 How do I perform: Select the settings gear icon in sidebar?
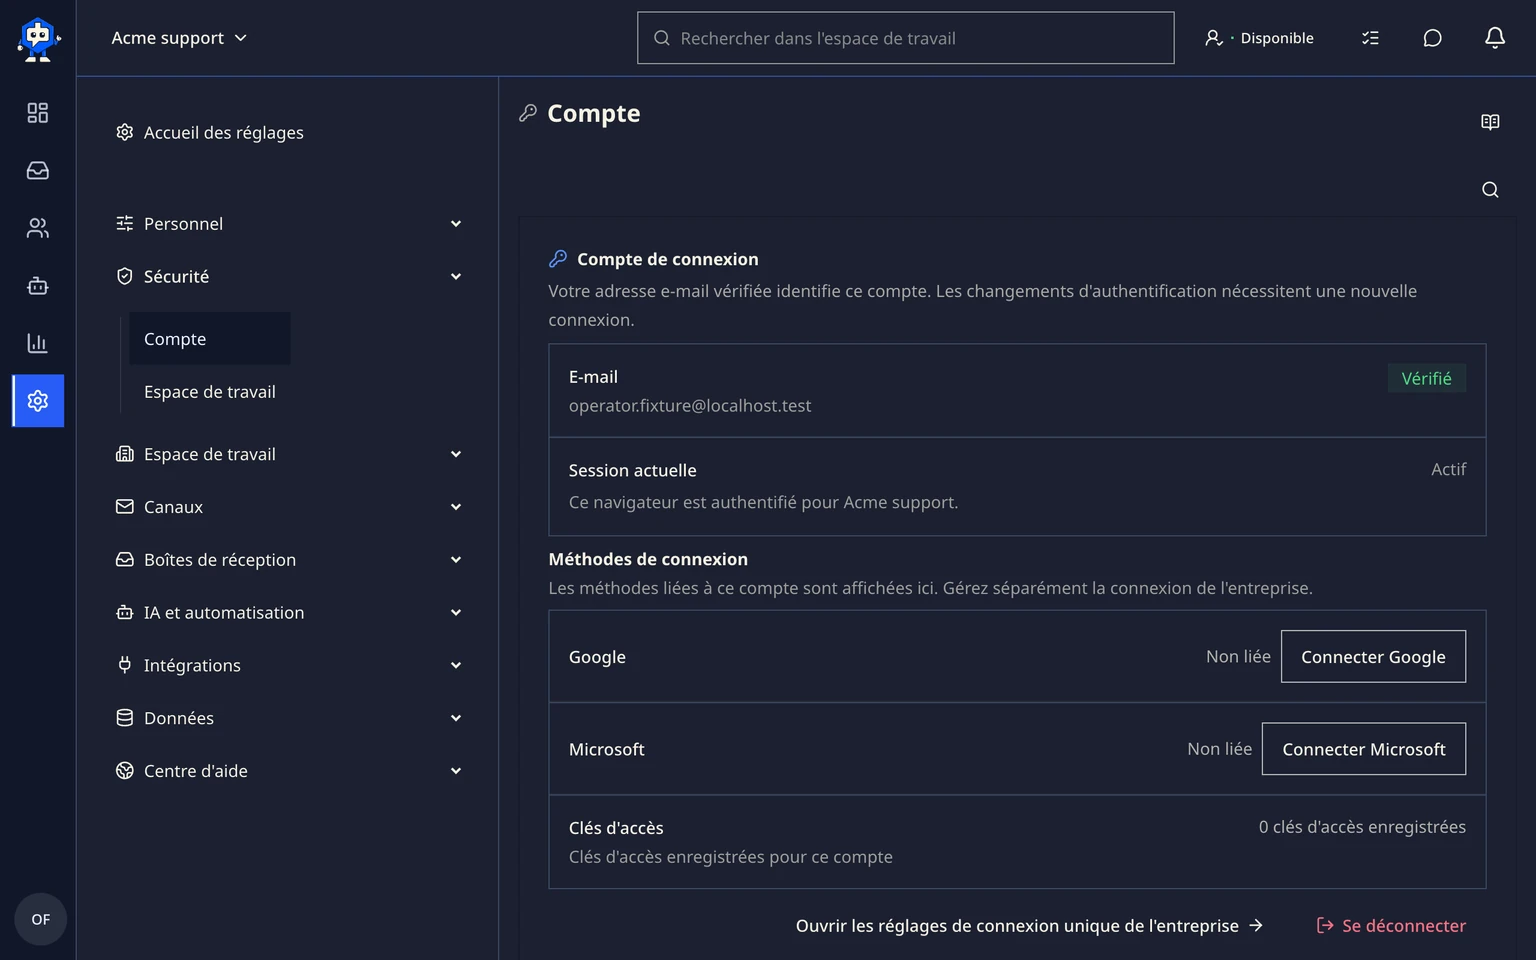point(38,401)
